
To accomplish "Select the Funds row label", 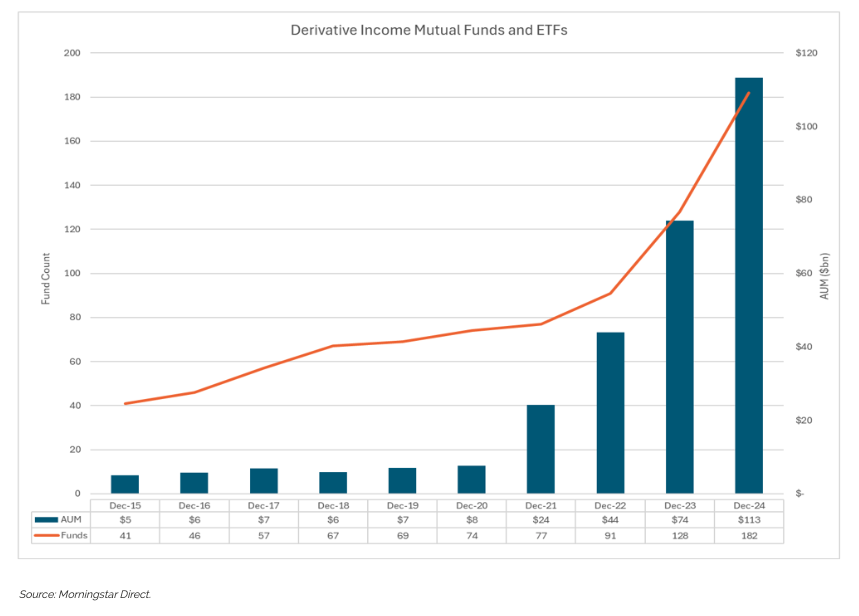I will tap(74, 536).
